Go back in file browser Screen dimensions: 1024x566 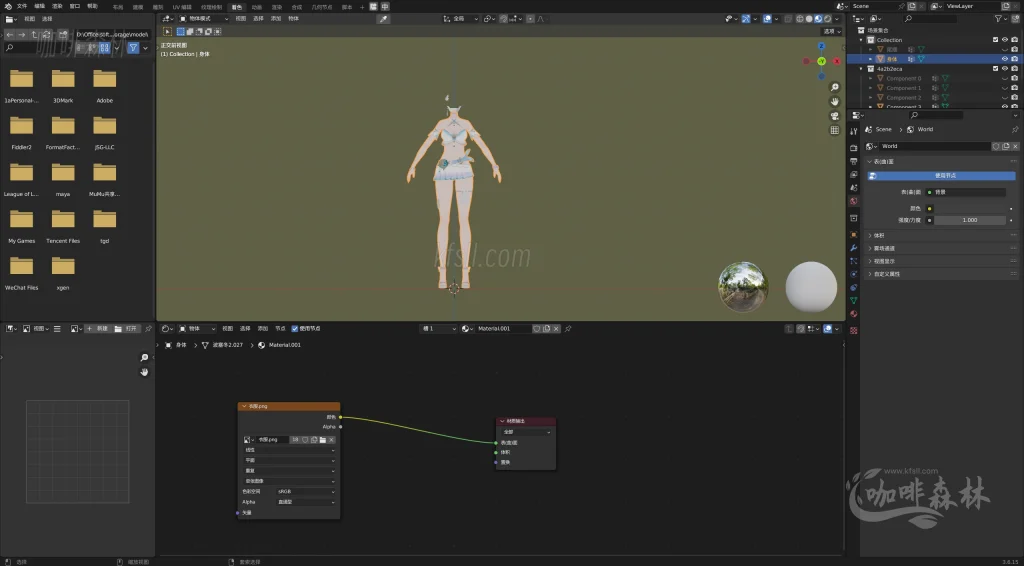(x=9, y=35)
